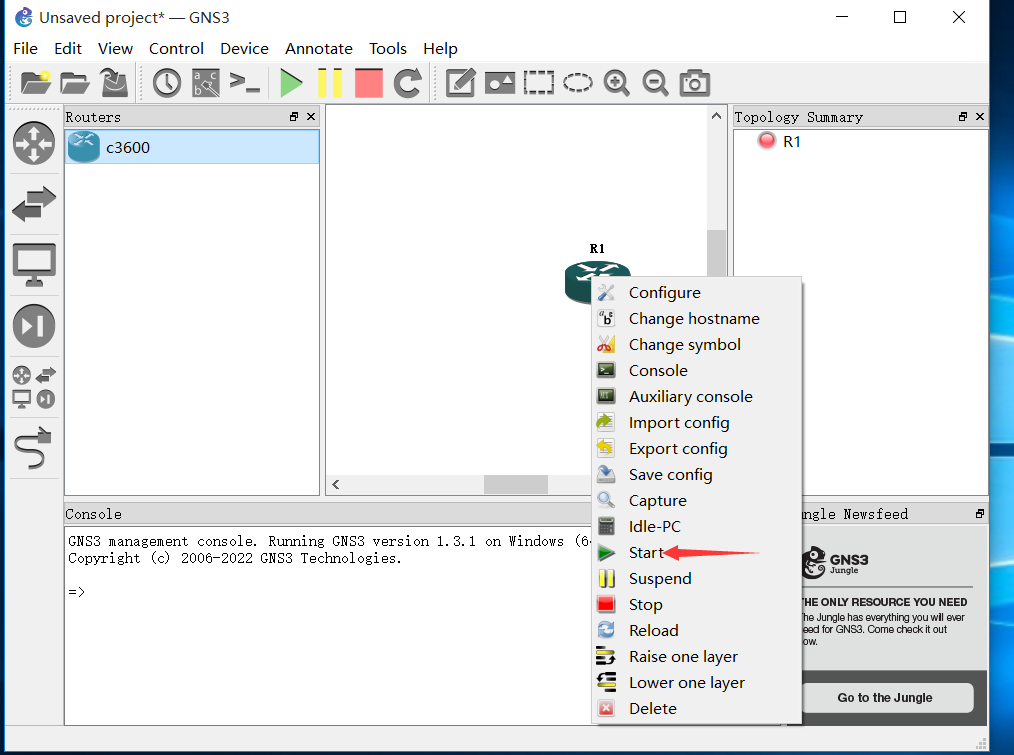Click the canvas scroll up arrow
Viewport: 1014px width, 755px height.
(x=716, y=116)
